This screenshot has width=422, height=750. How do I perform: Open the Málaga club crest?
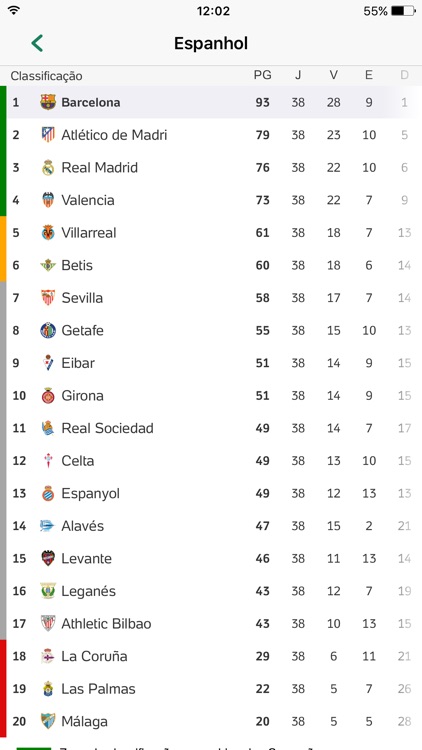[48, 721]
